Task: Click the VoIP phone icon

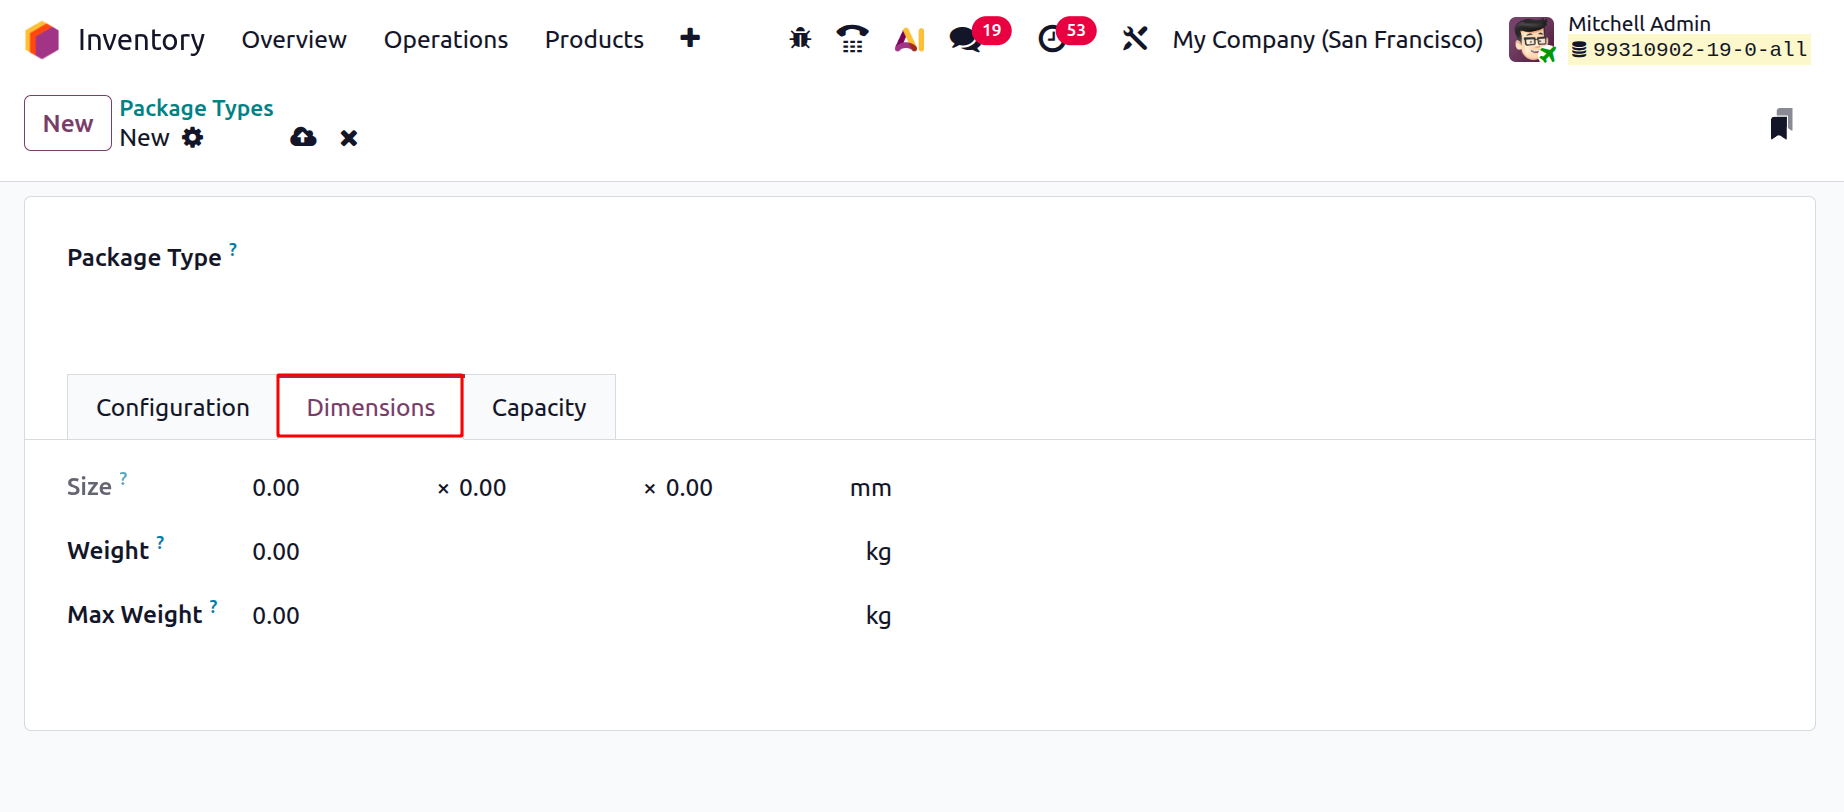Action: click(x=852, y=39)
